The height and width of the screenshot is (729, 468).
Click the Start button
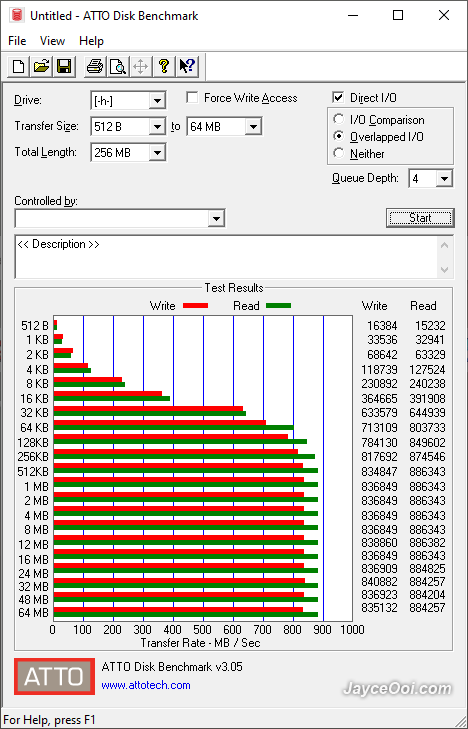coord(420,218)
